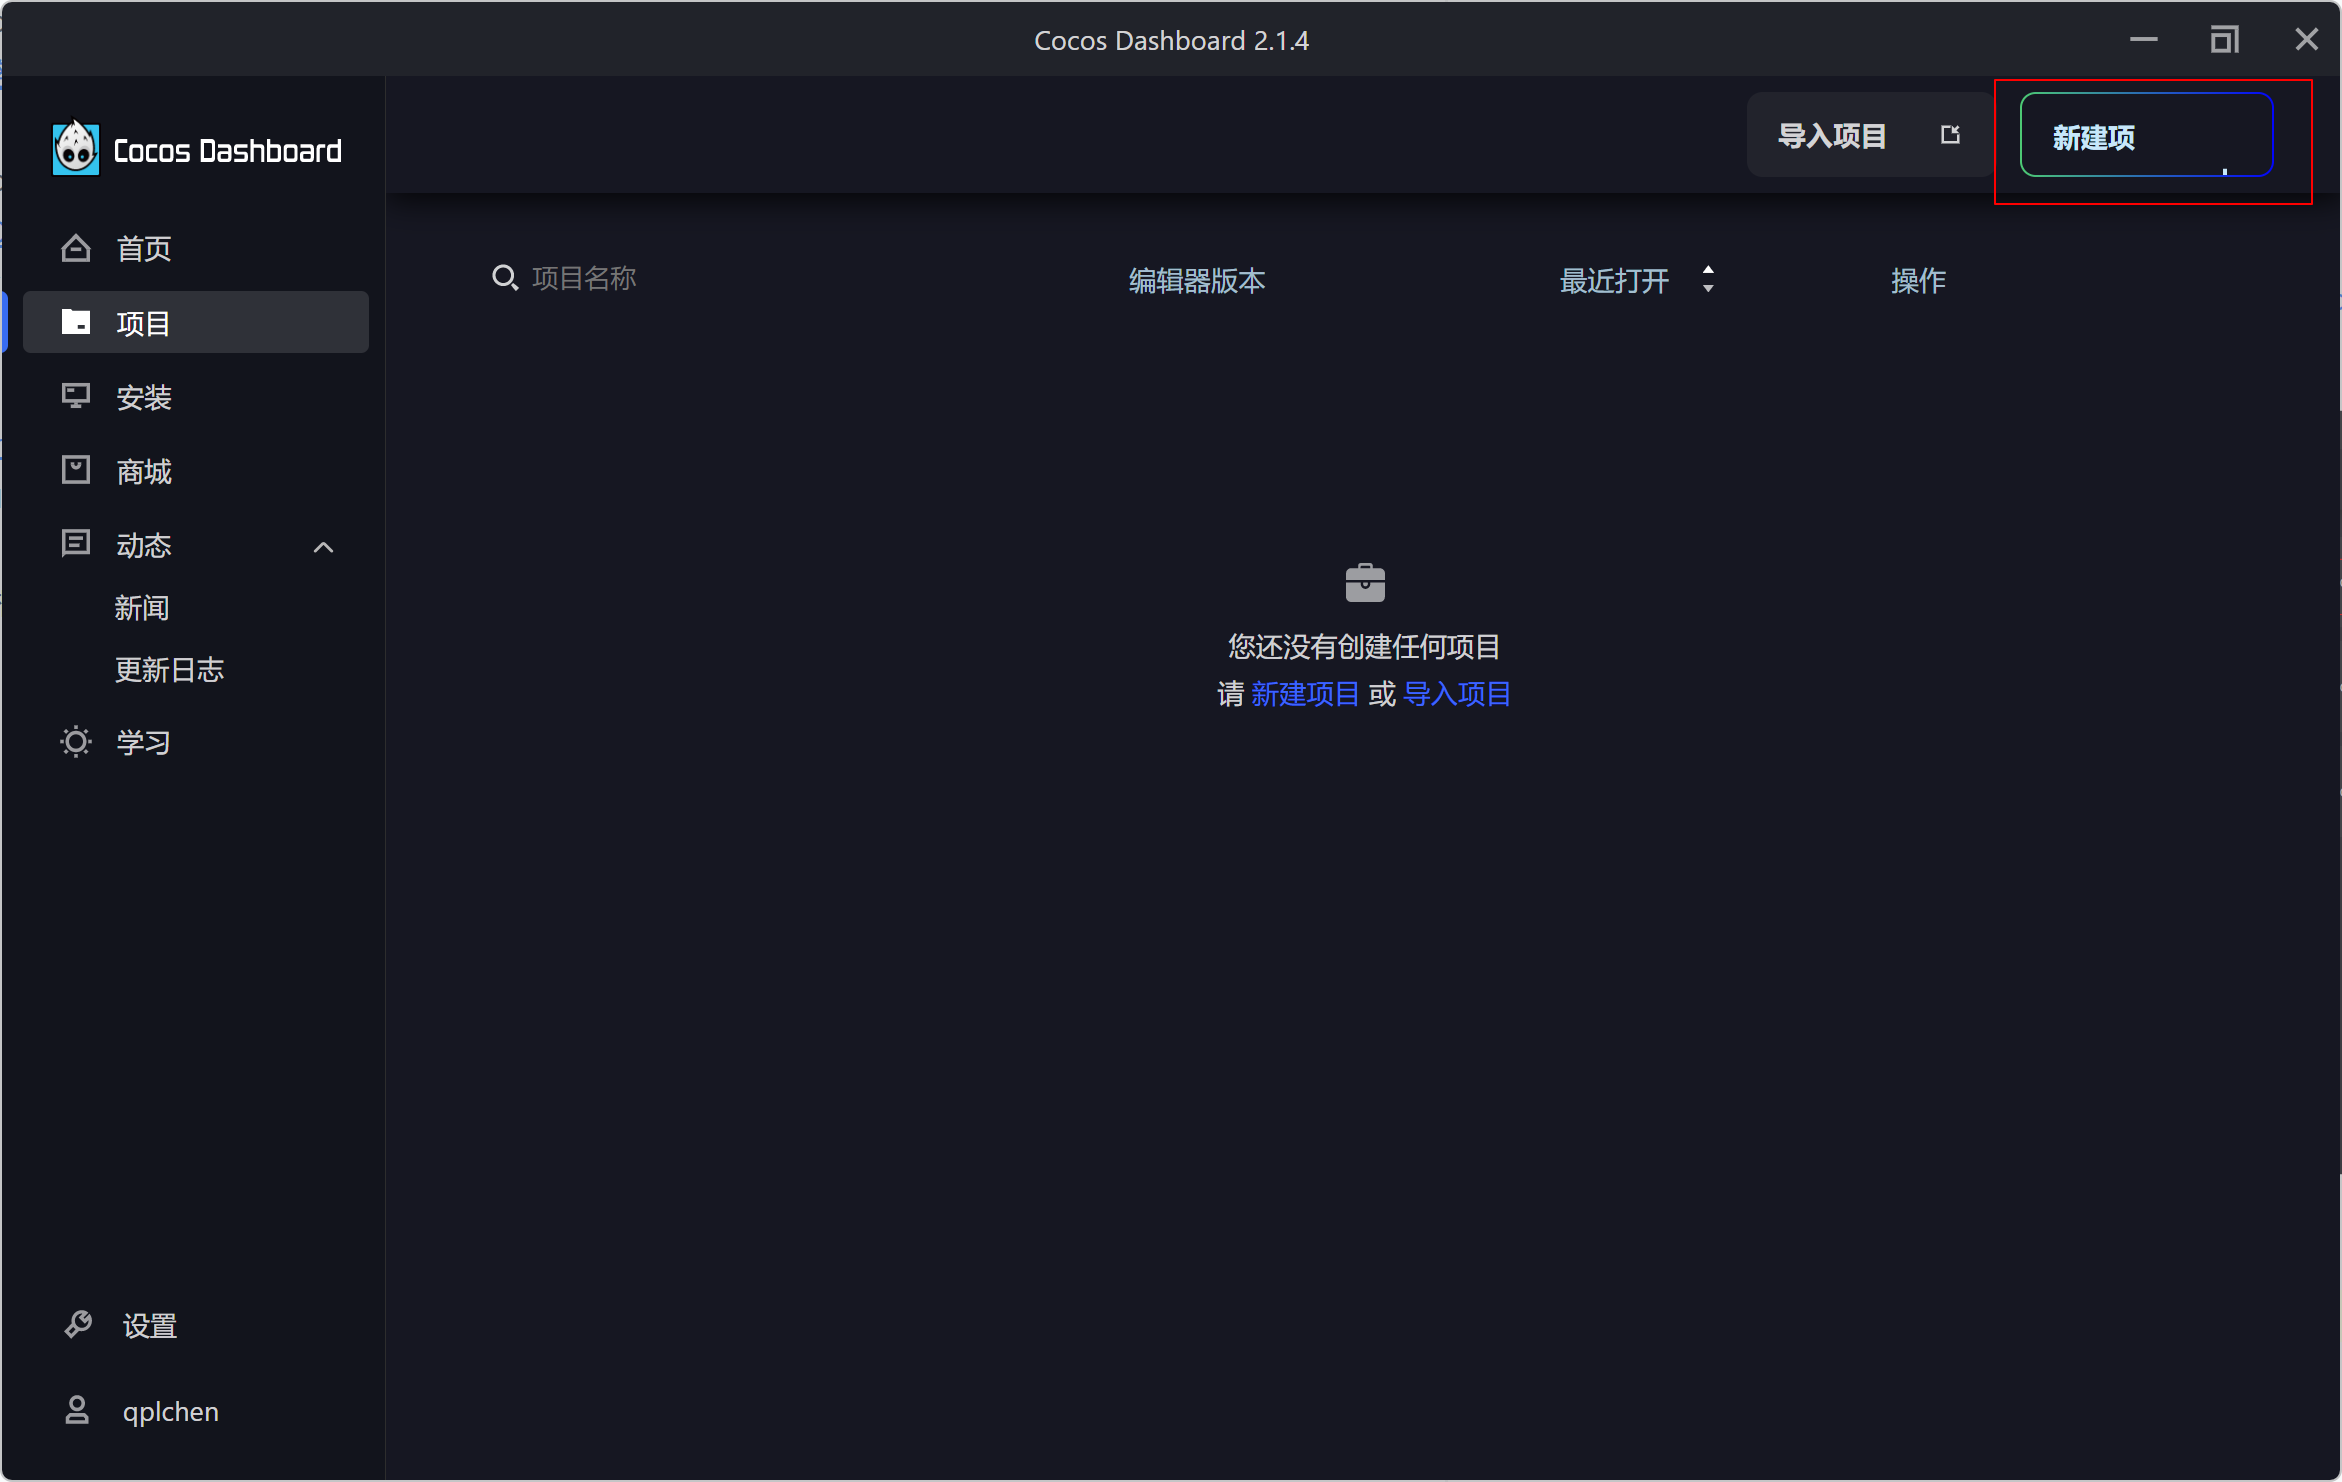Click the sun learning icon
The width and height of the screenshot is (2342, 1482).
tap(76, 742)
